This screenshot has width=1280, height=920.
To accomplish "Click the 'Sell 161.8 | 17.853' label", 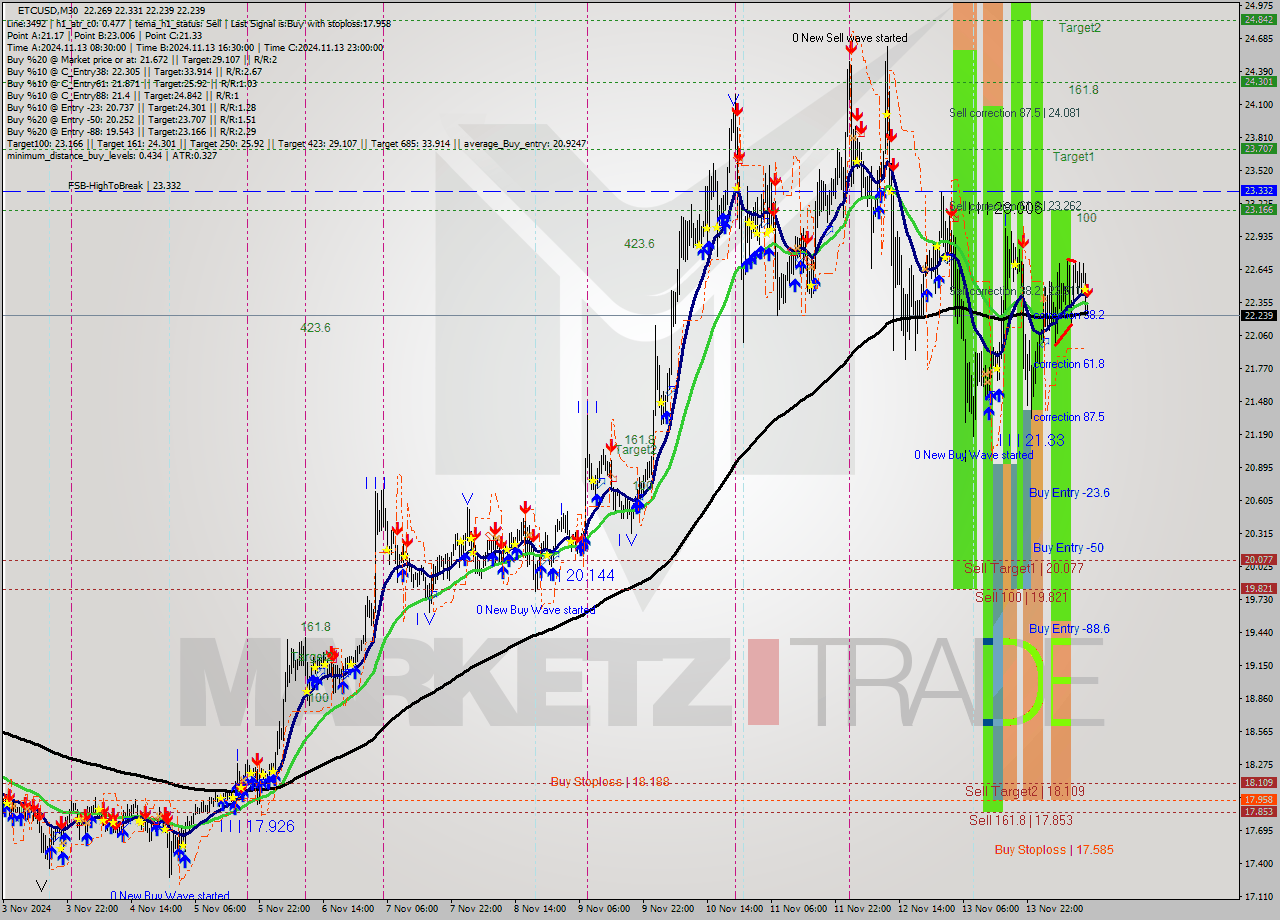I will (x=1021, y=820).
